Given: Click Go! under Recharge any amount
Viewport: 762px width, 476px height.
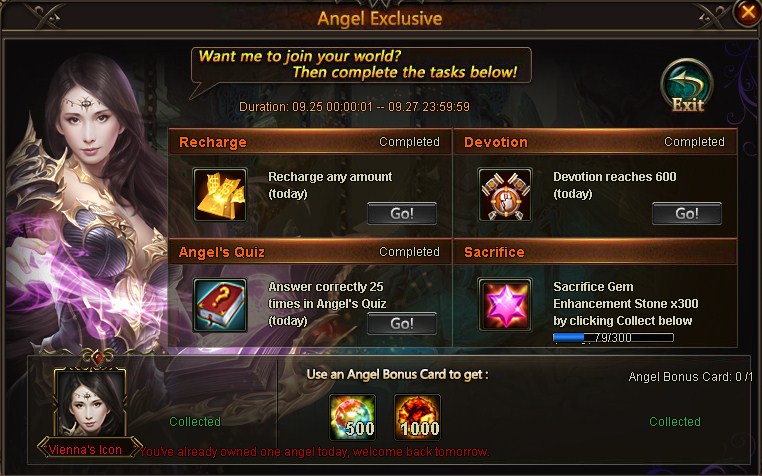Looking at the screenshot, I should [402, 213].
